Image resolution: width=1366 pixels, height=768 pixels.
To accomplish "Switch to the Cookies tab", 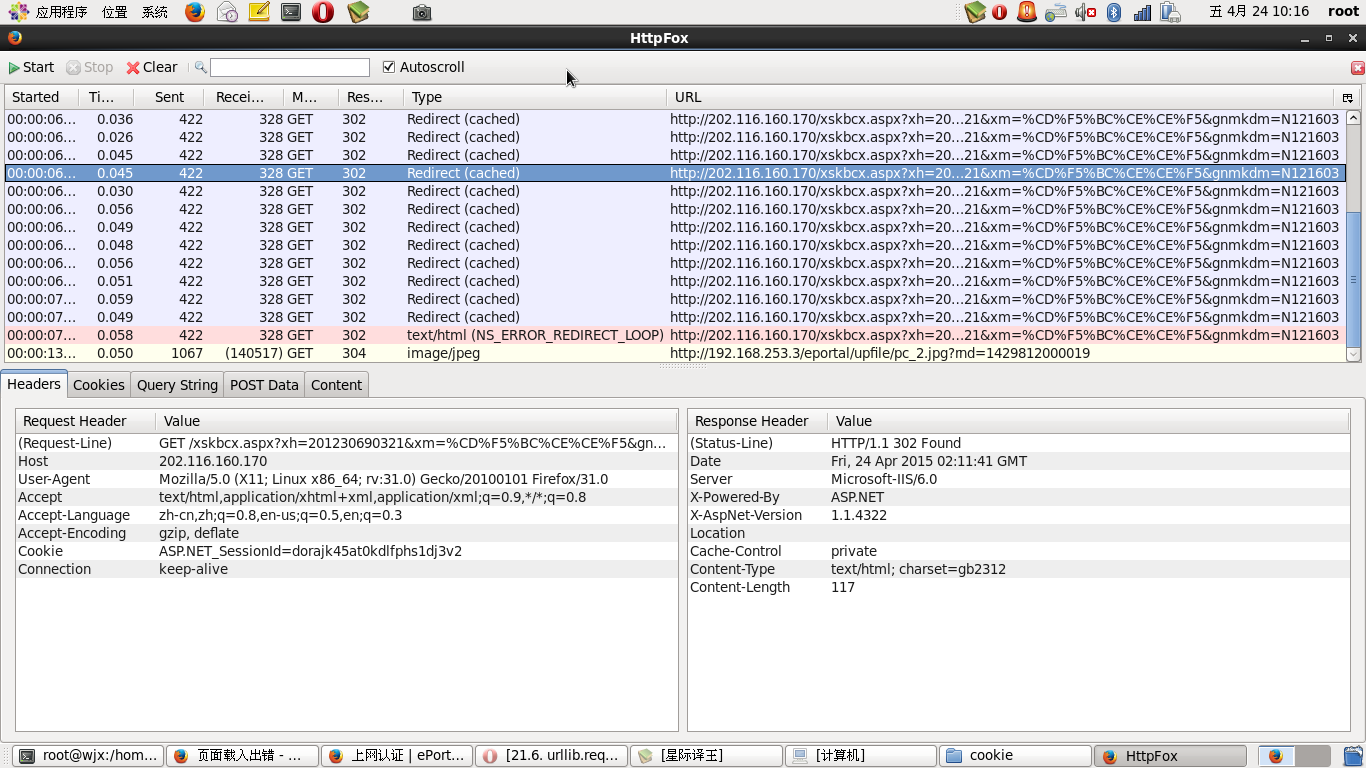I will click(x=99, y=385).
